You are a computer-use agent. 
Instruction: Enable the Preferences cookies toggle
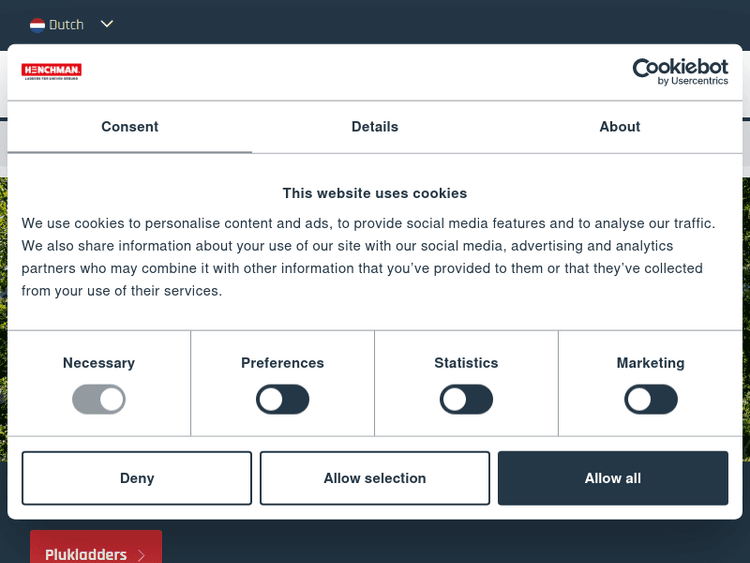click(x=283, y=400)
